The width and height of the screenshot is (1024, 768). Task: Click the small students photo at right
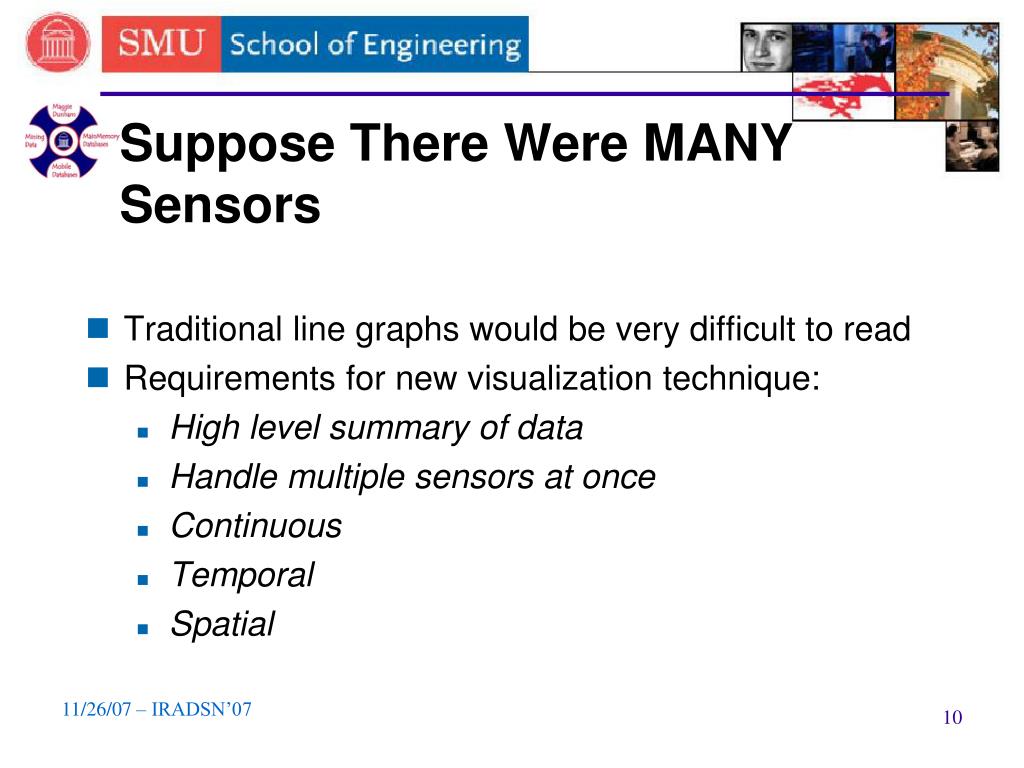972,146
